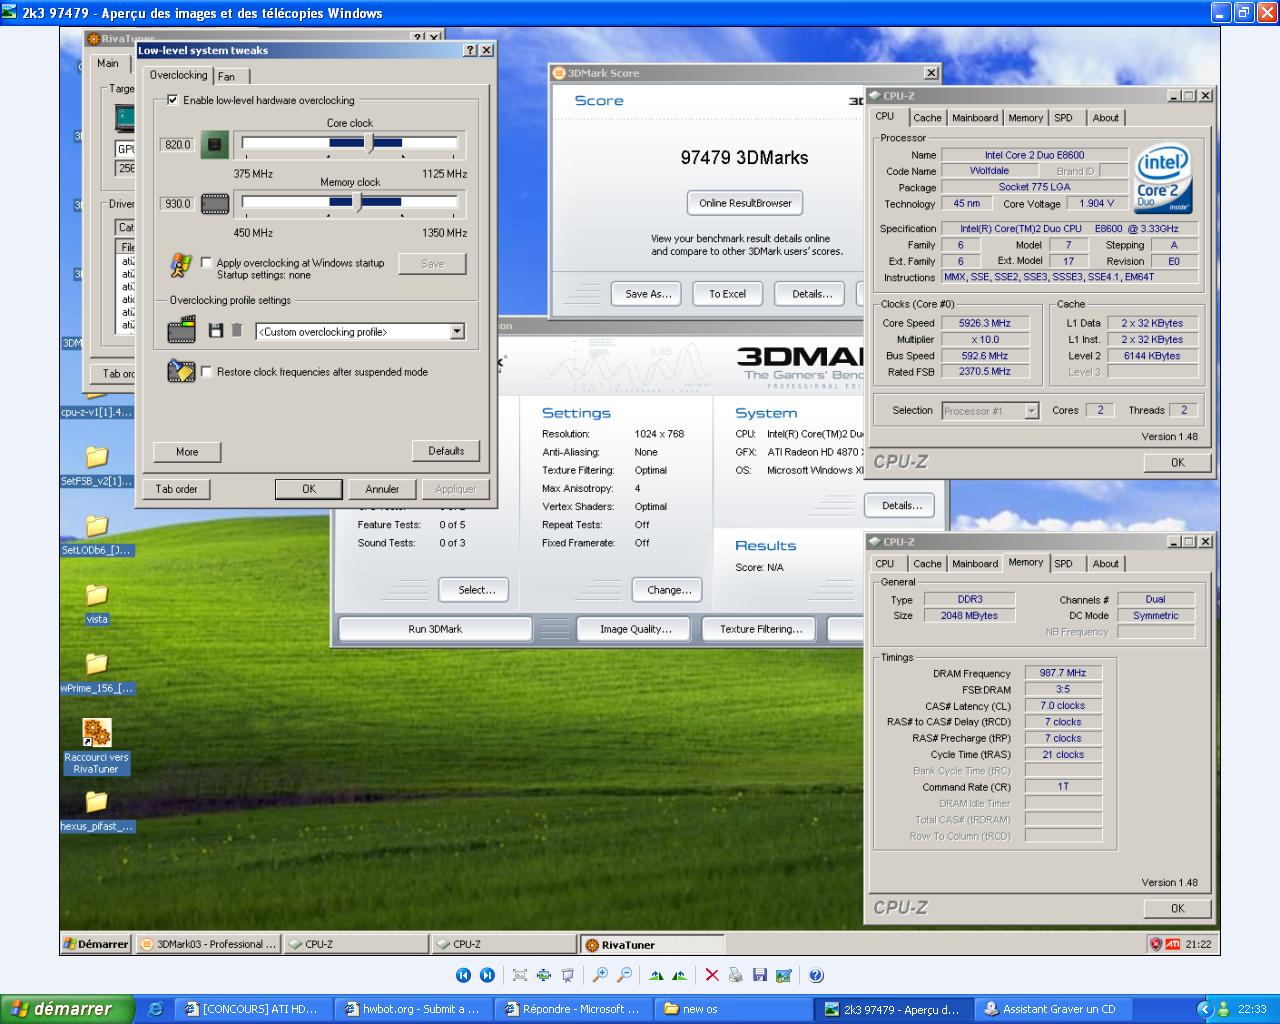Viewport: 1280px width, 1024px height.
Task: Switch to Memory tab in upper CPU-Z
Action: pyautogui.click(x=1025, y=118)
